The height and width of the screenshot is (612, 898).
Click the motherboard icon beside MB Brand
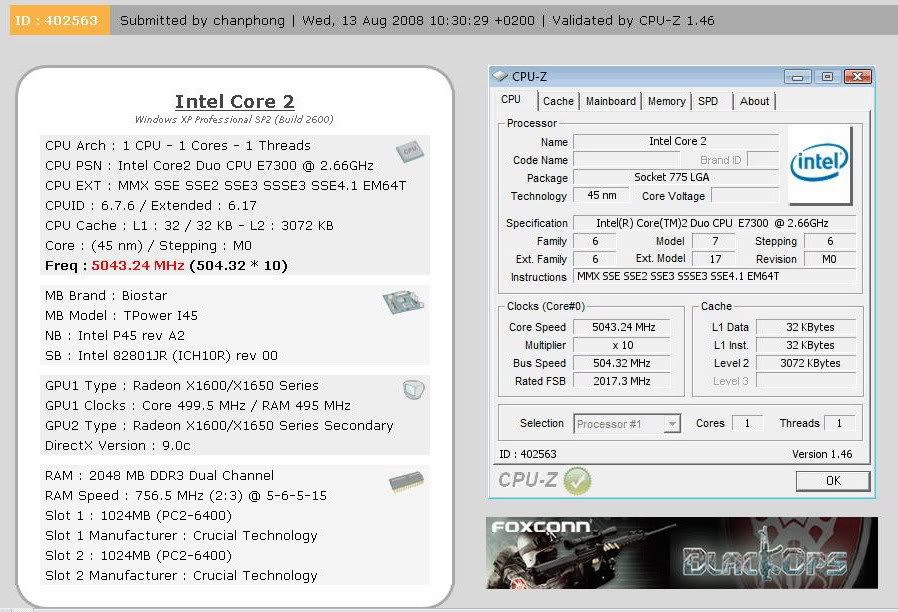tap(403, 302)
